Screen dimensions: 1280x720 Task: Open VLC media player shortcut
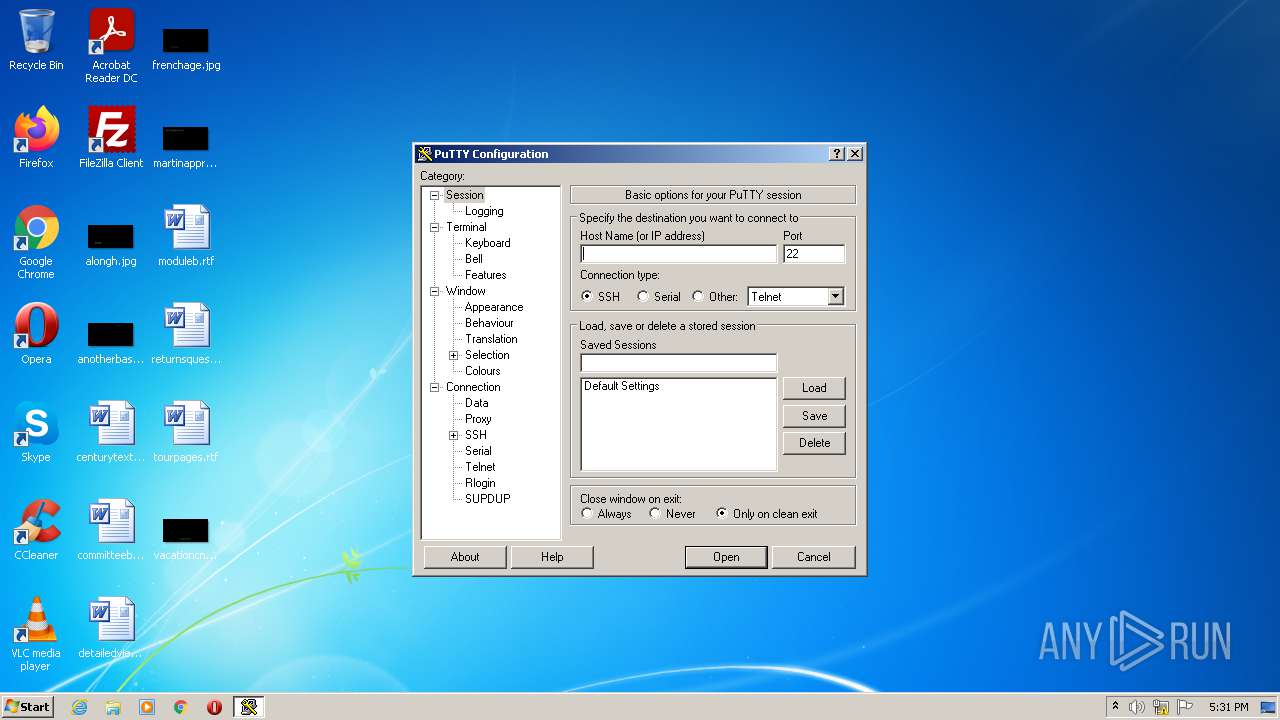pyautogui.click(x=36, y=635)
